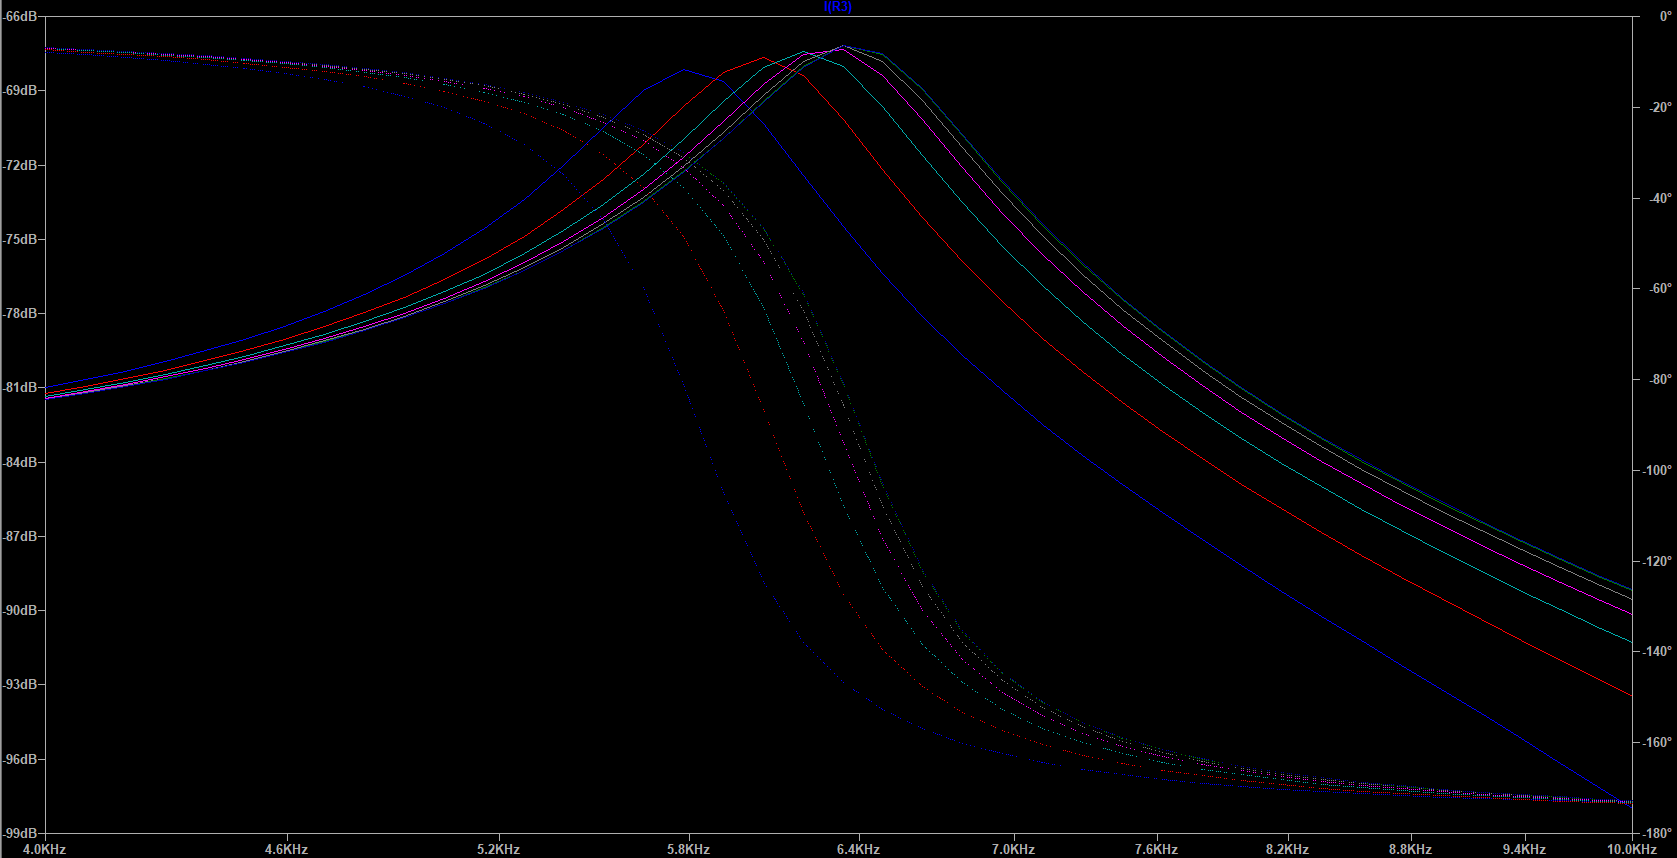Screen dimensions: 1677x858
Task: Click the I(R3) trace label
Action: (x=838, y=7)
